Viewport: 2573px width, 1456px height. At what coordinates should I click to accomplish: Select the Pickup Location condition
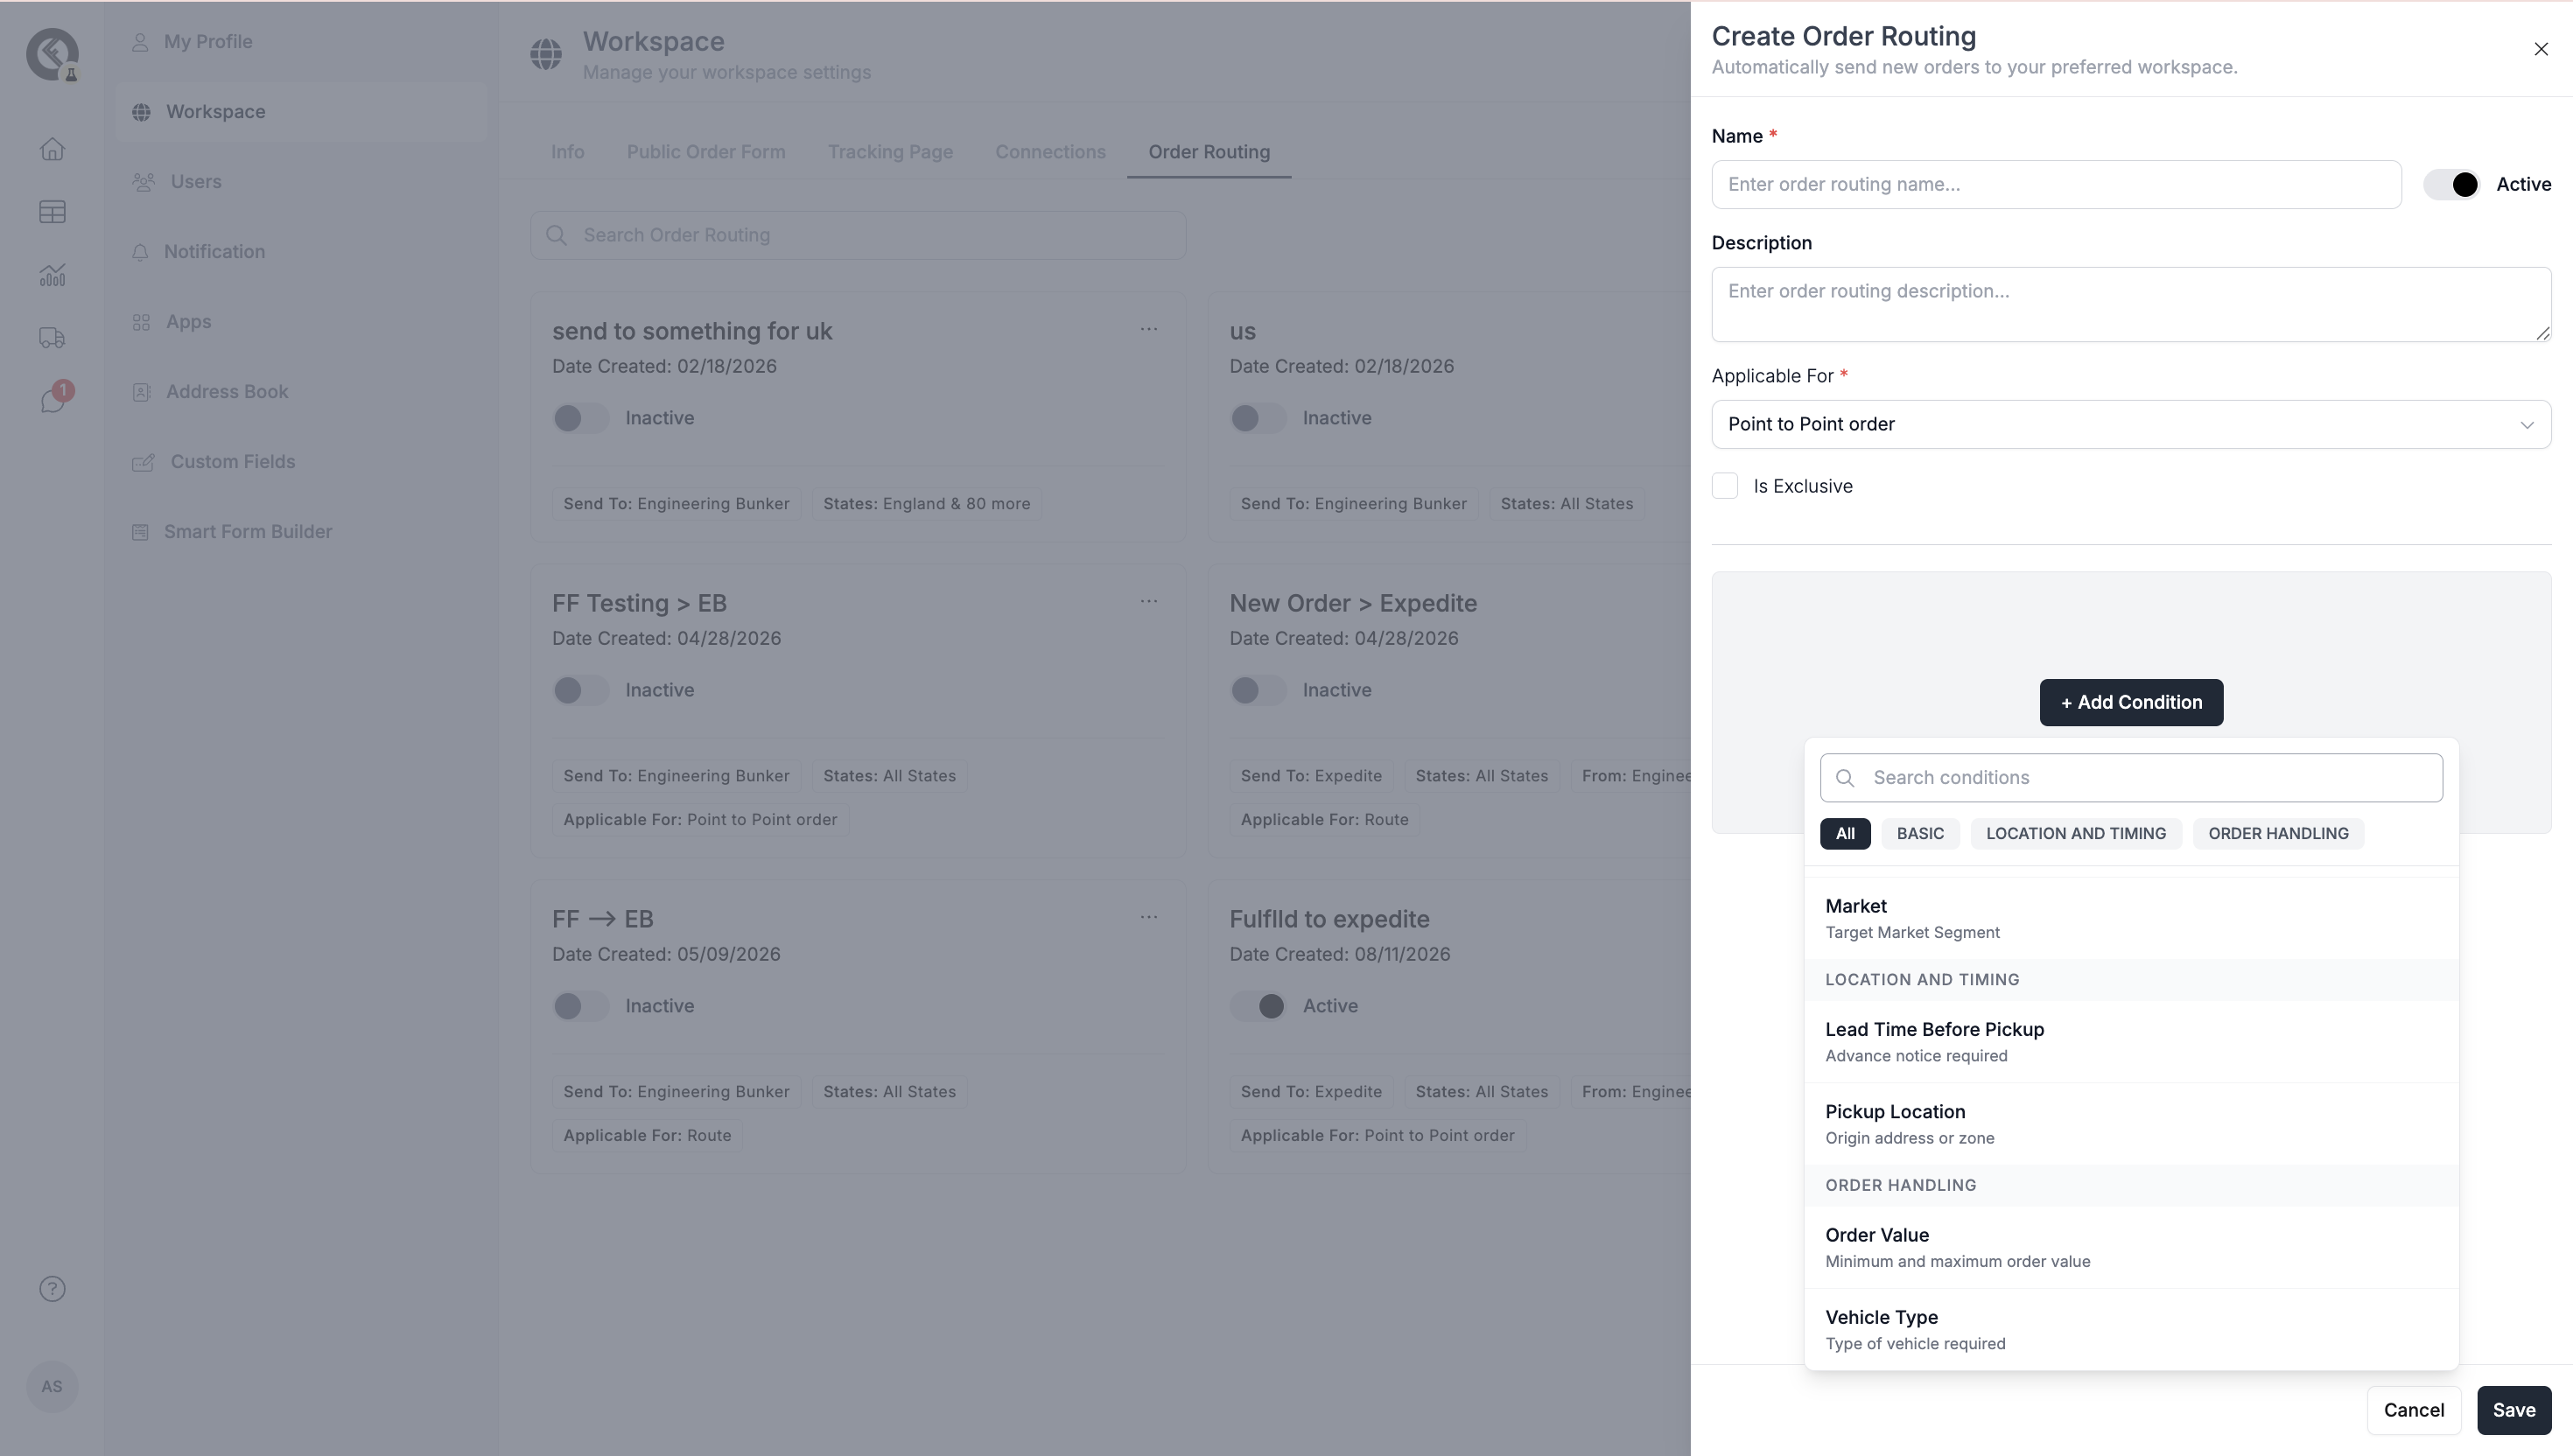pyautogui.click(x=2131, y=1124)
